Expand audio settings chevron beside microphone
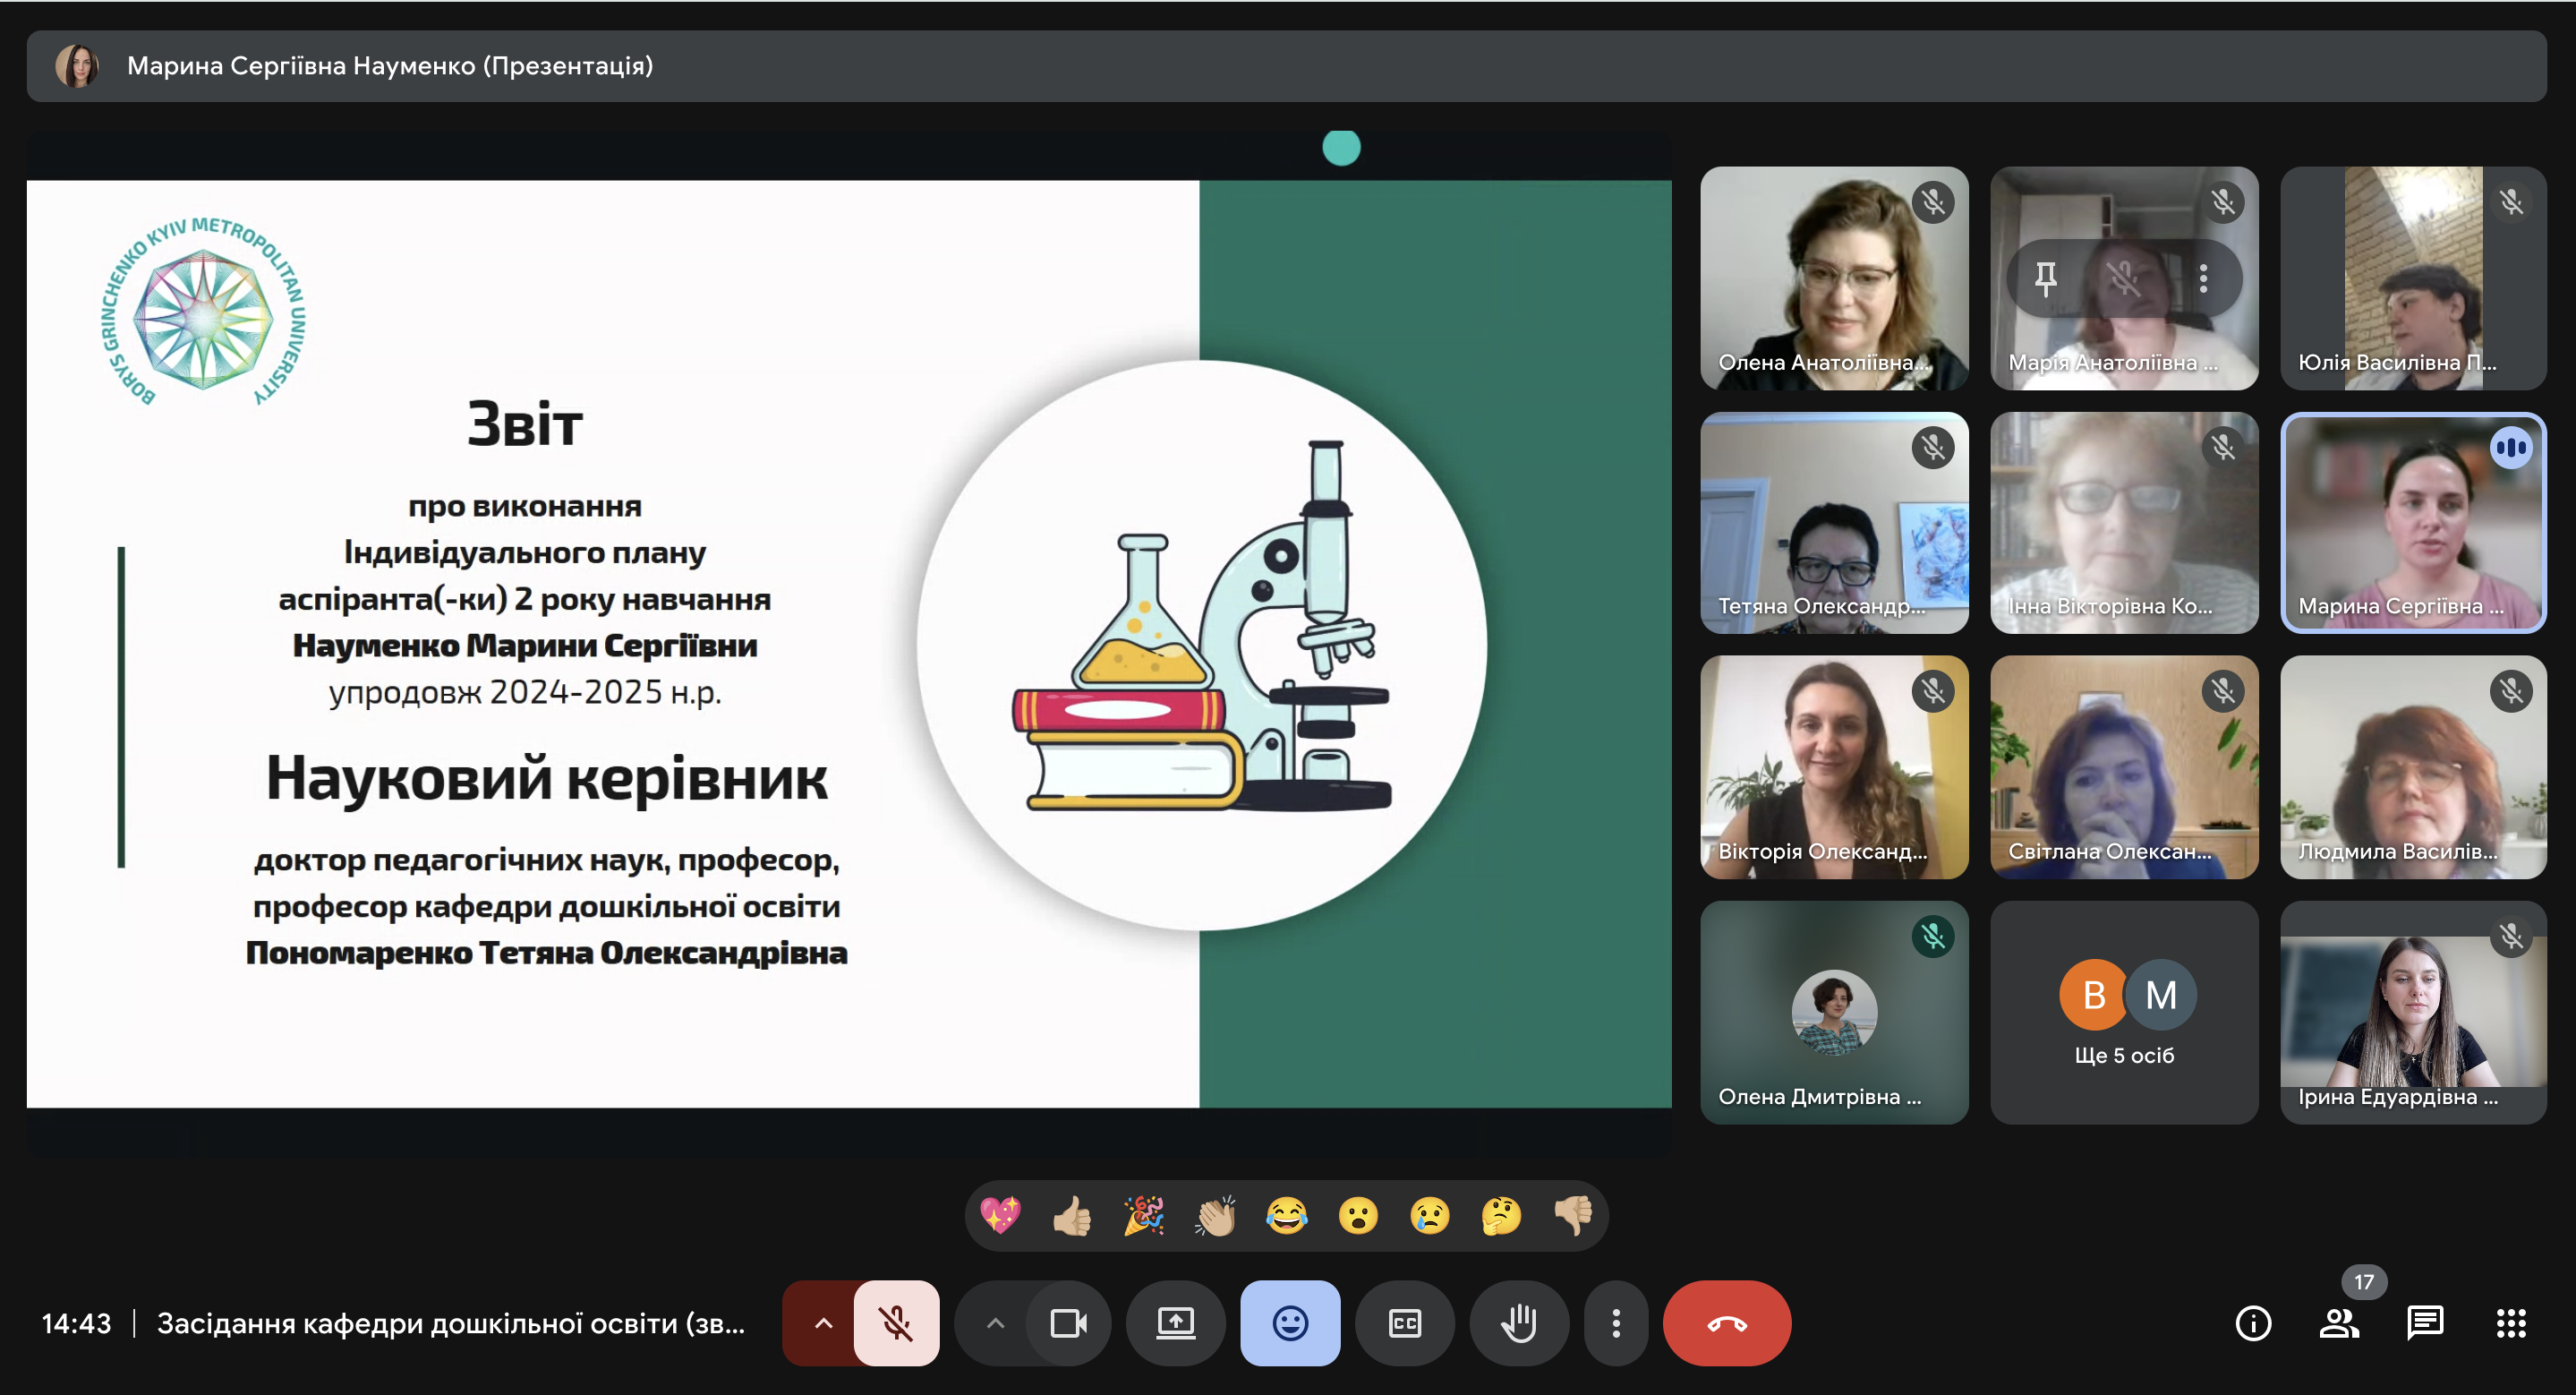The image size is (2576, 1395). 823,1323
